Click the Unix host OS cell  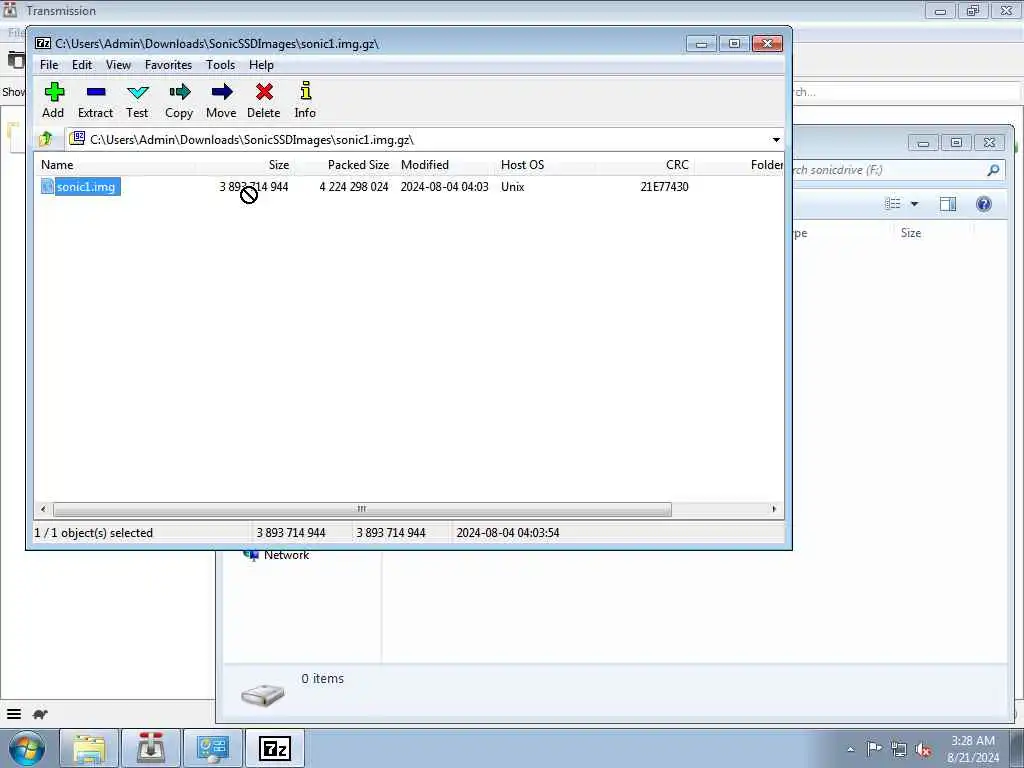(513, 187)
